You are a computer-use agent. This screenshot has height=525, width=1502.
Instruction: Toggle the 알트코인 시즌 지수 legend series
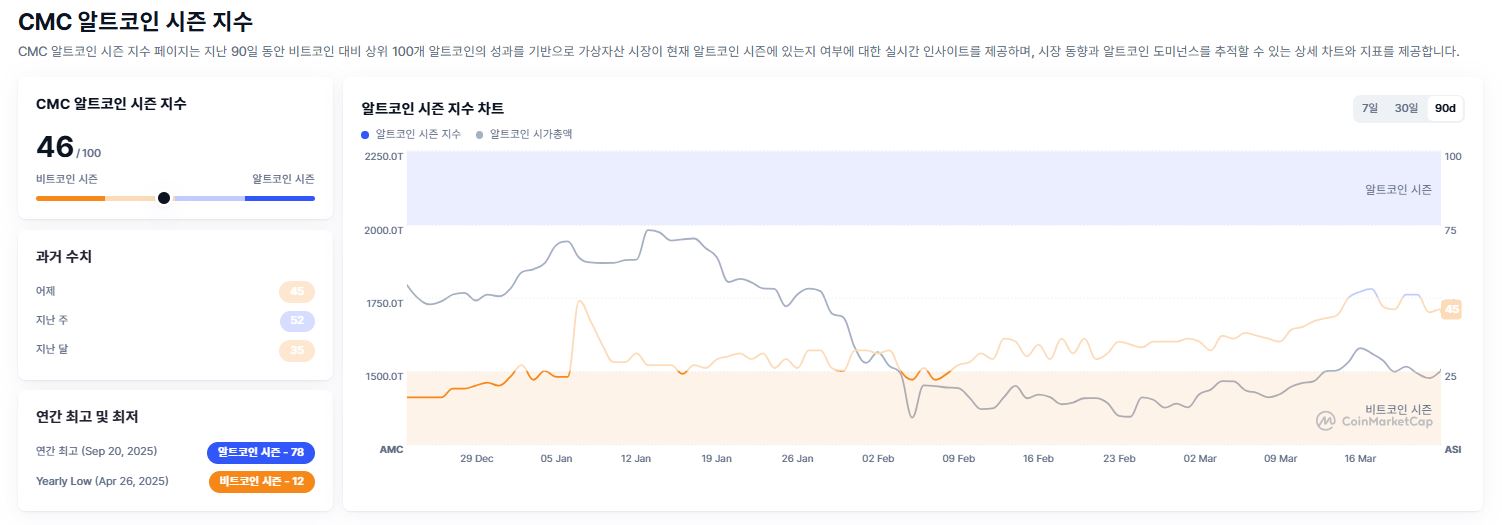pos(411,134)
